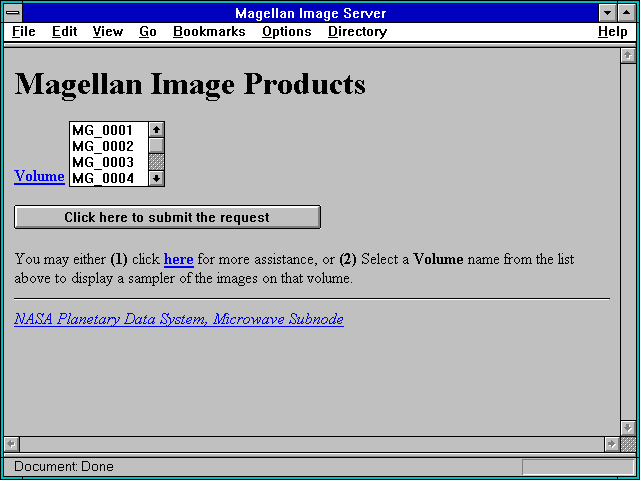Image resolution: width=640 pixels, height=480 pixels.
Task: Open the View menu
Action: 108,32
